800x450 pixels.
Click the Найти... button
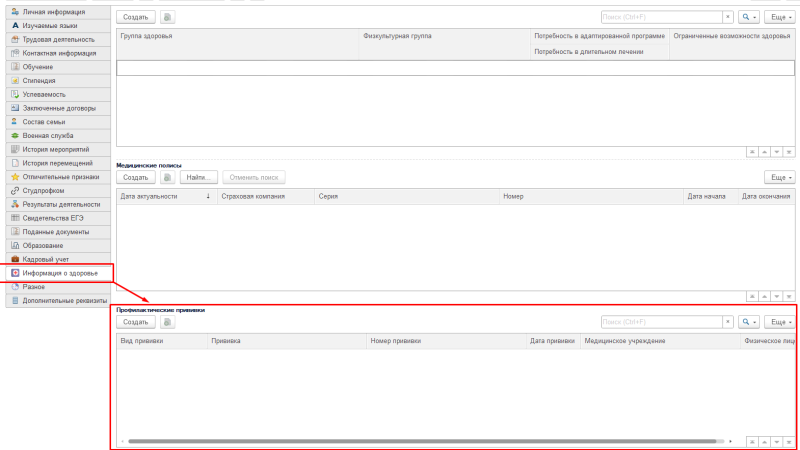198,177
